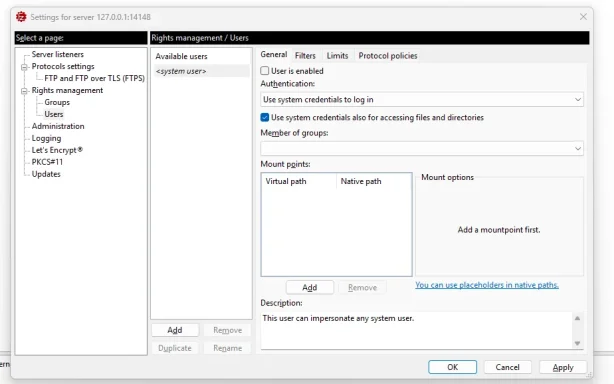The width and height of the screenshot is (614, 384).
Task: Click the Rename user button
Action: (x=228, y=348)
